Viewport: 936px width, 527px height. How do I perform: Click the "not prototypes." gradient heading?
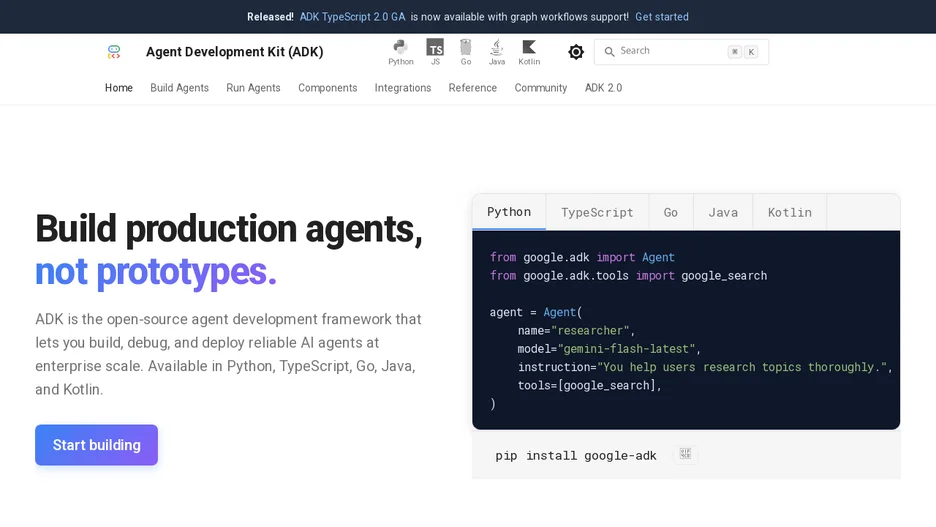156,272
